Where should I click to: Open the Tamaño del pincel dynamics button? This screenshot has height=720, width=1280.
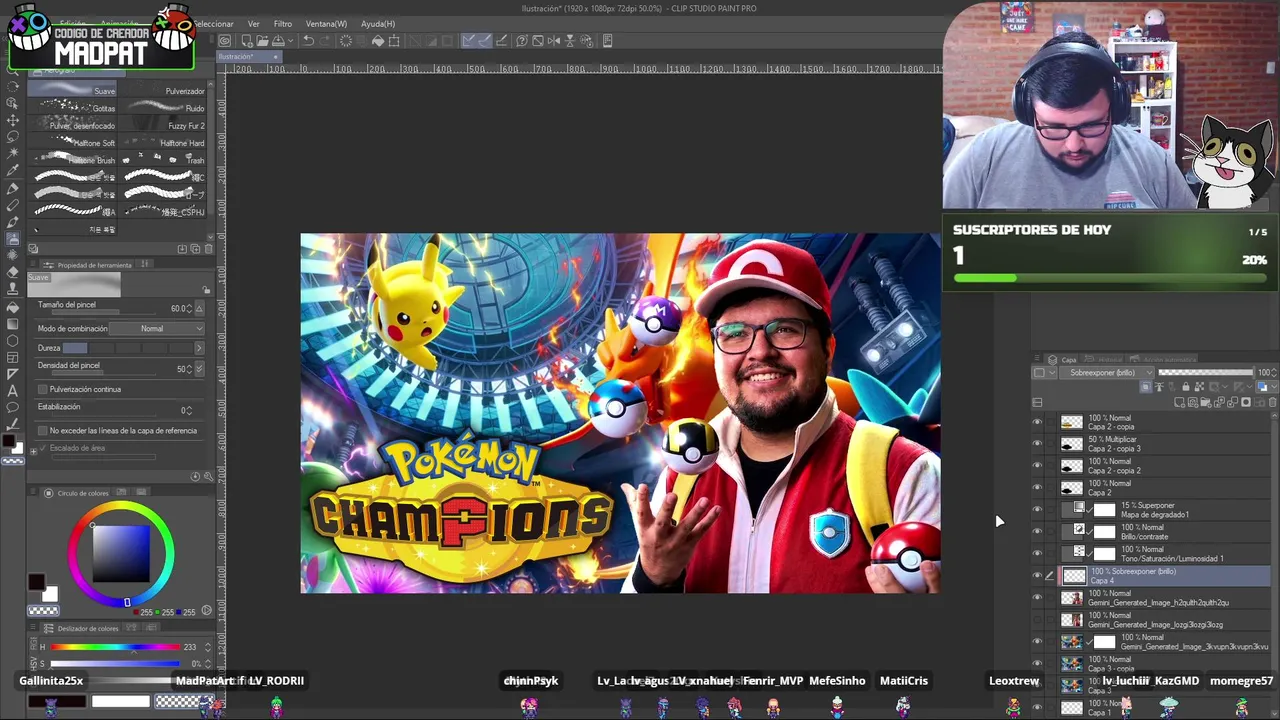[x=199, y=309]
